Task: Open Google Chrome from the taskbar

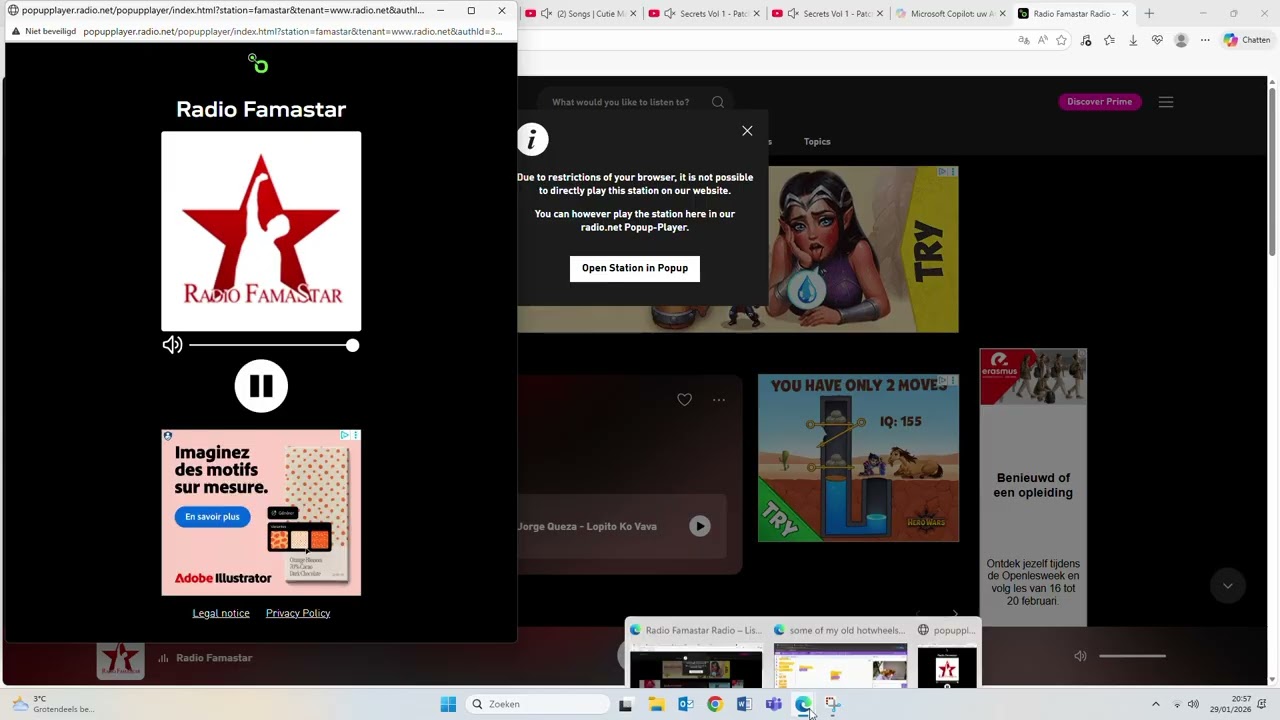Action: pos(715,704)
